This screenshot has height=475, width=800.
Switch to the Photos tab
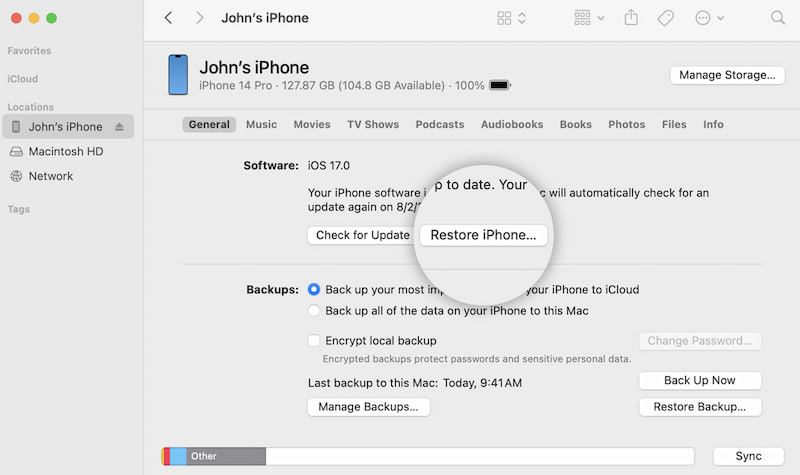(626, 125)
